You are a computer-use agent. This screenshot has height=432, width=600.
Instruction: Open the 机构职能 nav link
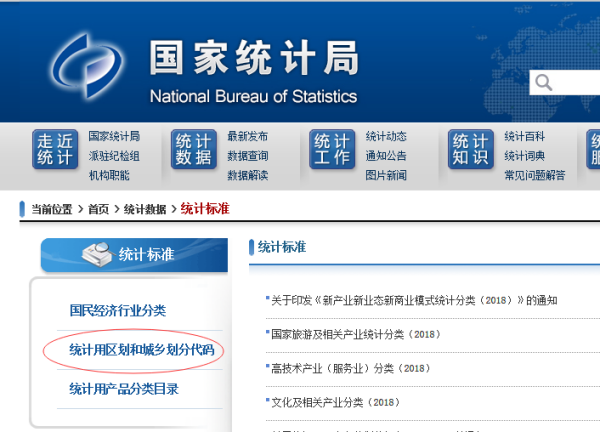(x=109, y=175)
